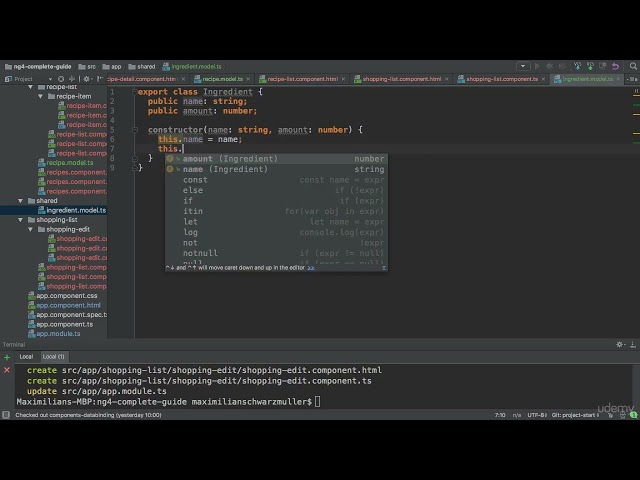Click the VCS commit changes icon
Image resolution: width=640 pixels, height=480 pixels.
[x=590, y=66]
